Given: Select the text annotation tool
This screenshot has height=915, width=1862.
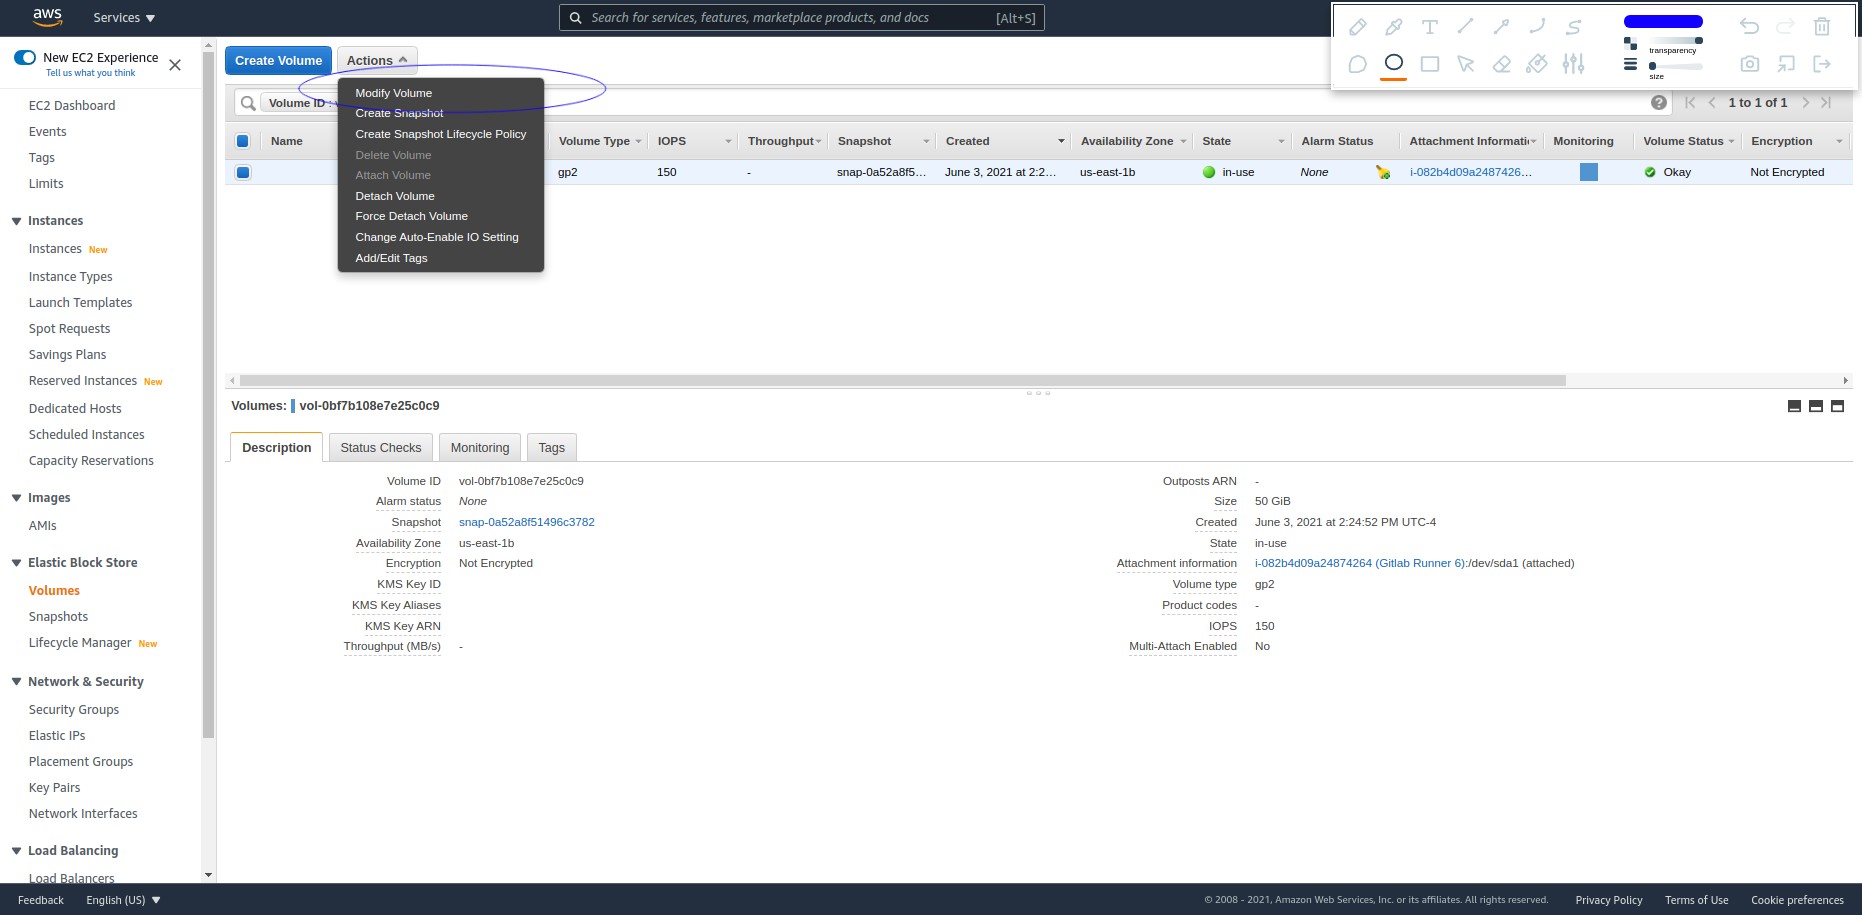Looking at the screenshot, I should tap(1429, 27).
